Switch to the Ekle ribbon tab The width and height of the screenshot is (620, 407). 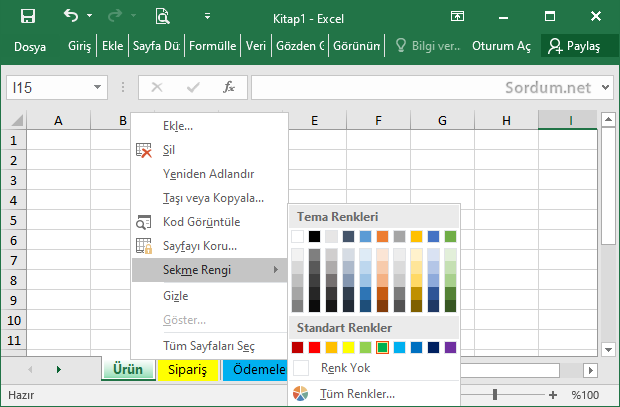pyautogui.click(x=113, y=46)
